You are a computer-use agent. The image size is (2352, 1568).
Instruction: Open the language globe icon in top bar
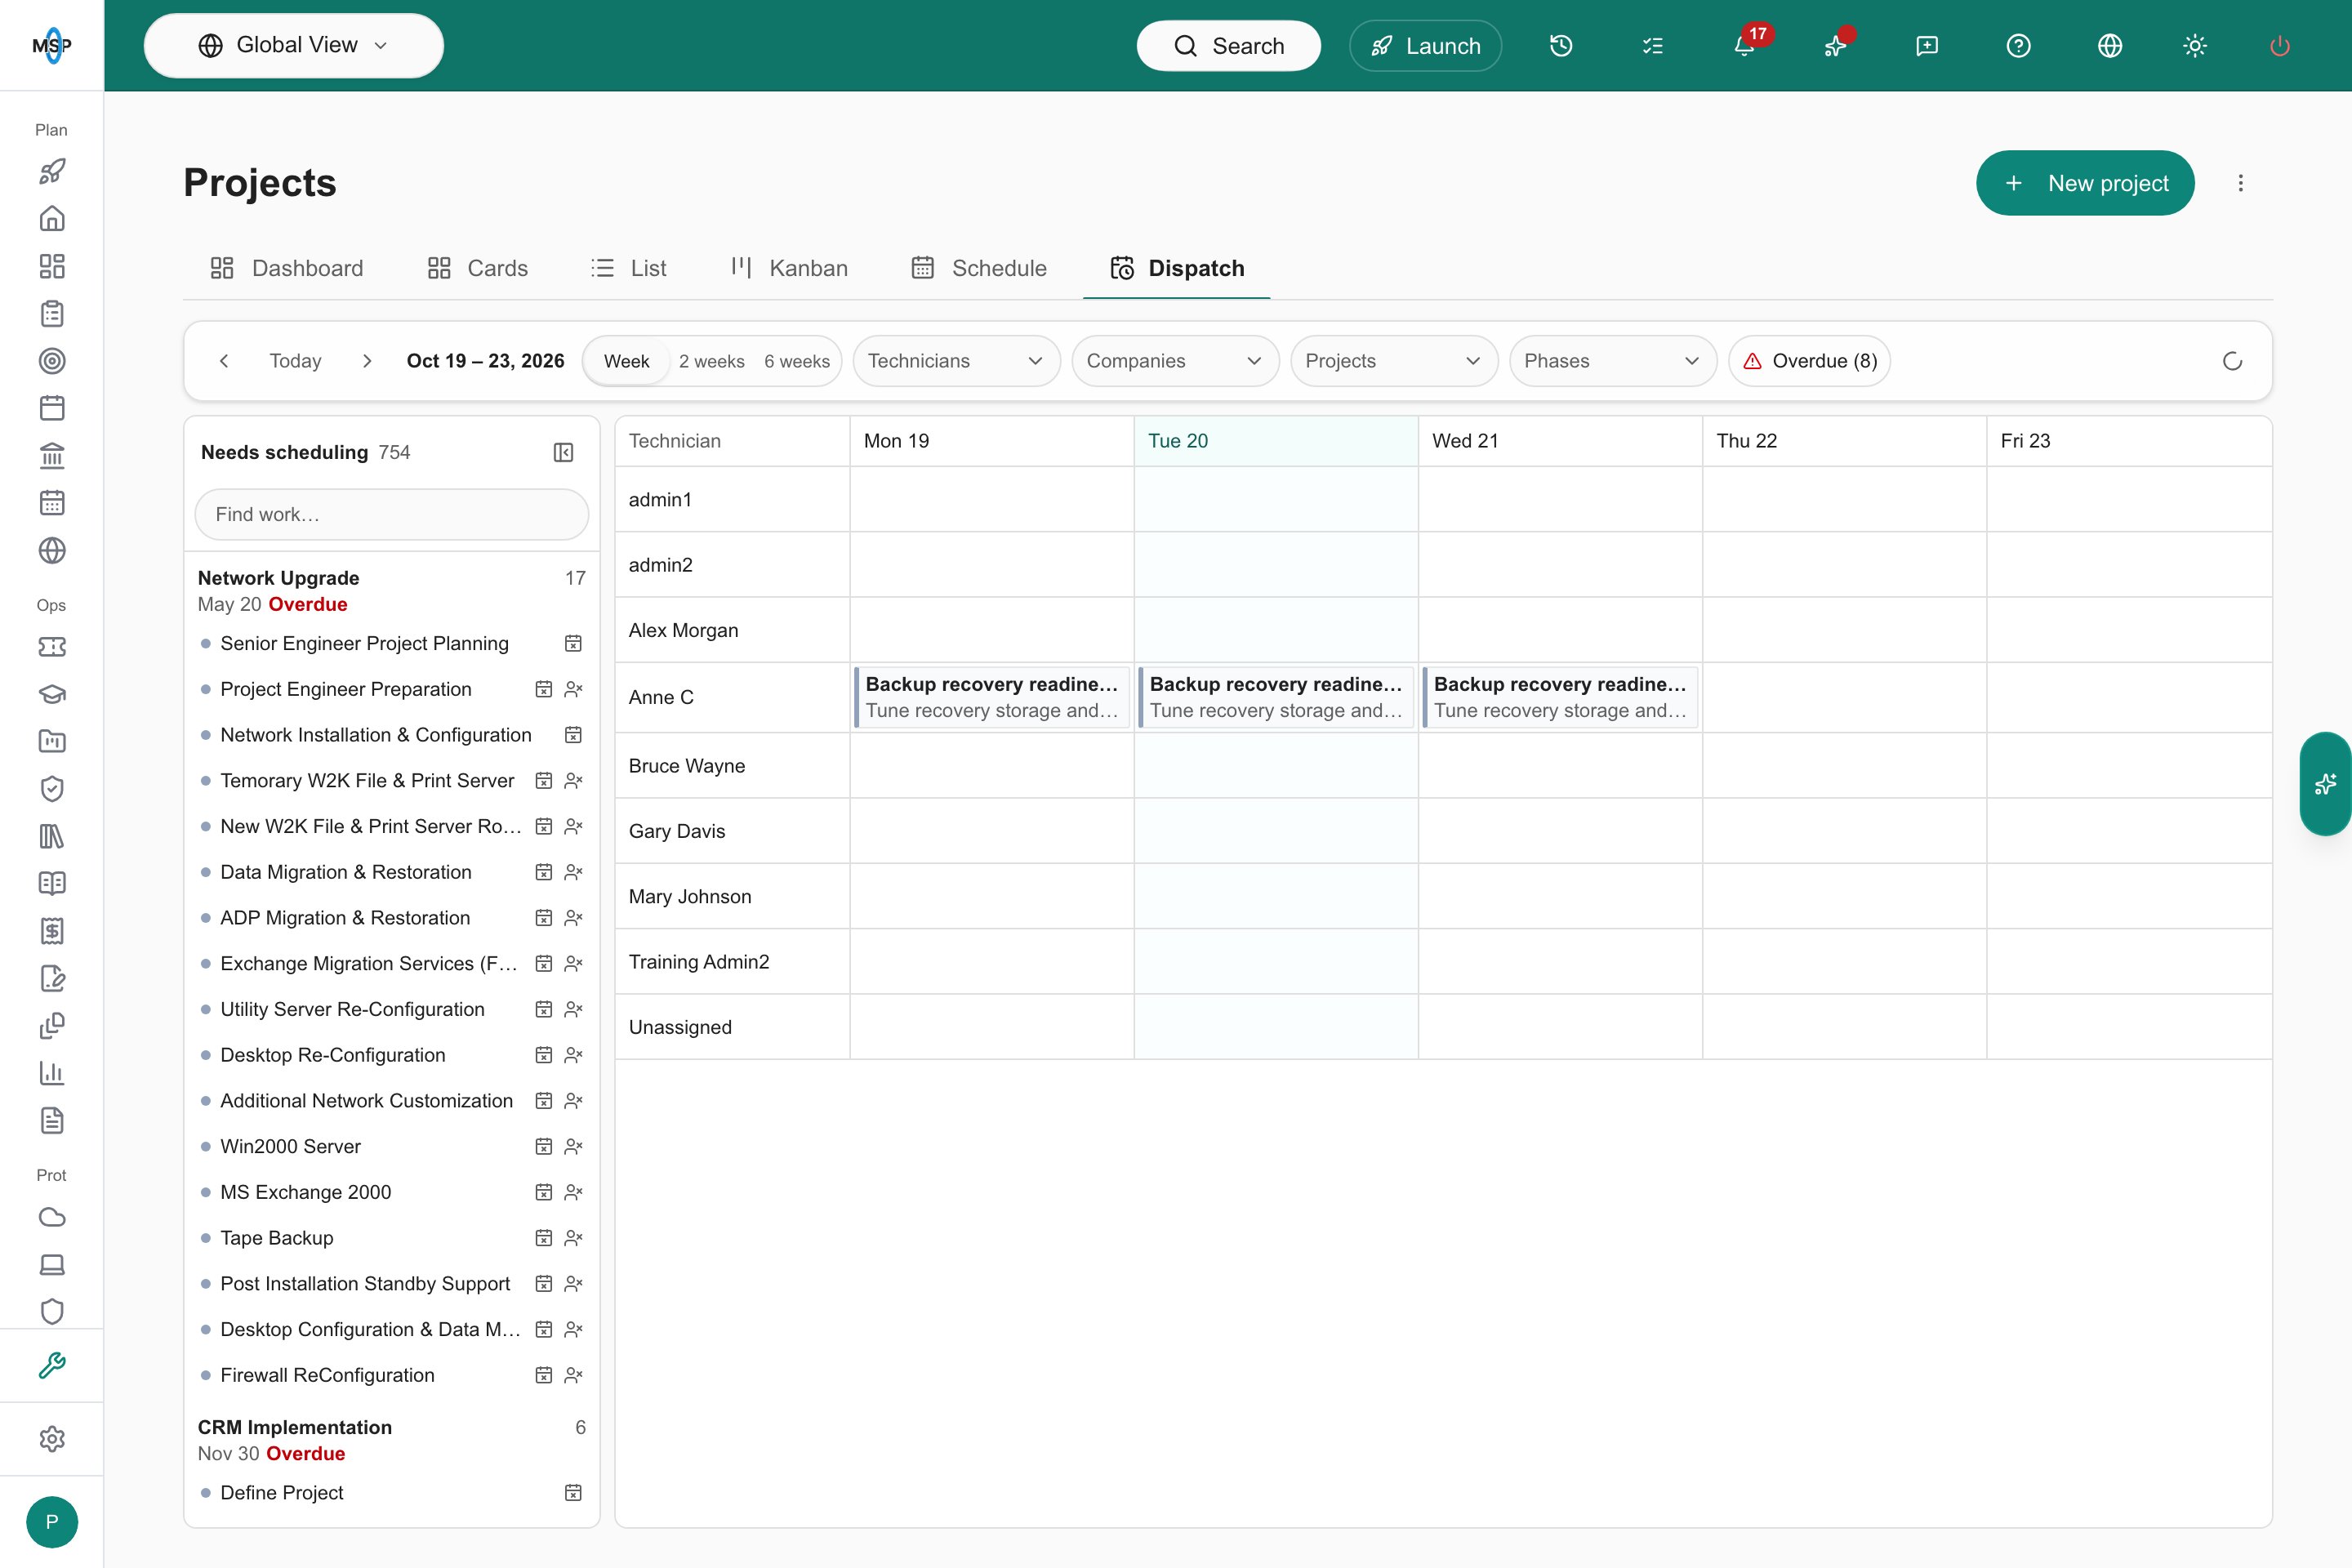[x=2110, y=46]
